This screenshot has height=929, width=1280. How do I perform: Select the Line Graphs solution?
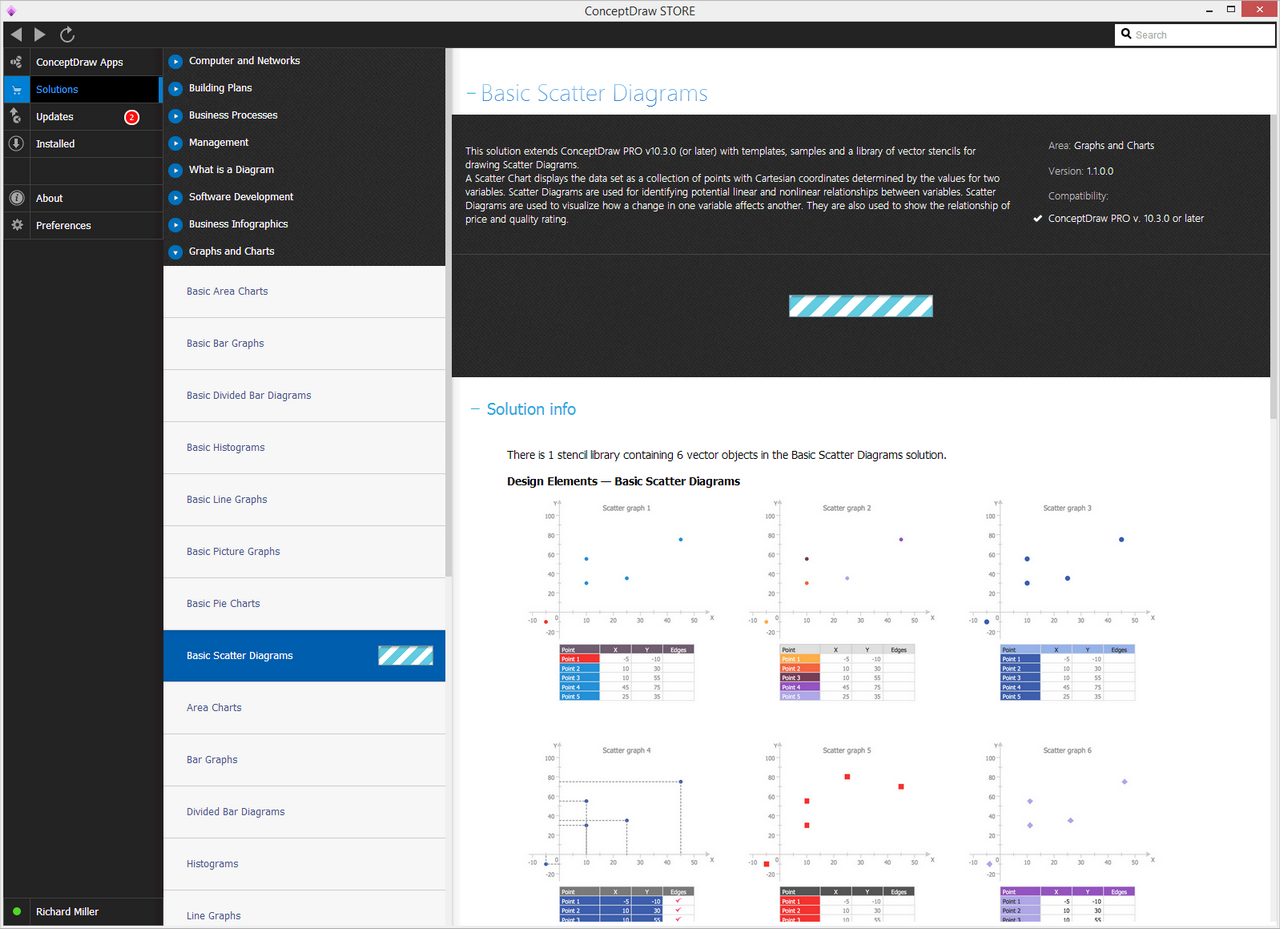pos(304,908)
